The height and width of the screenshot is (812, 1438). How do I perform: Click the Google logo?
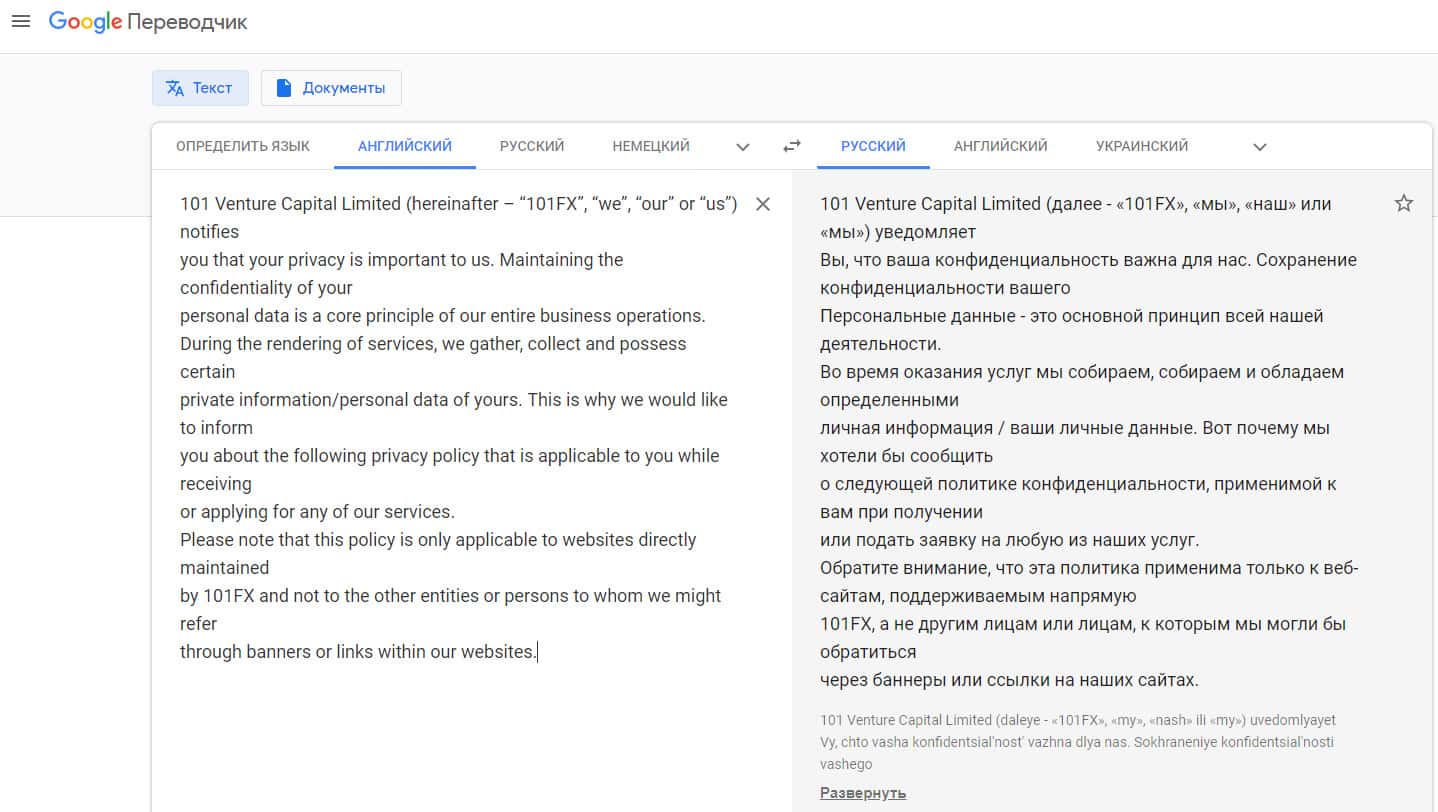click(84, 22)
